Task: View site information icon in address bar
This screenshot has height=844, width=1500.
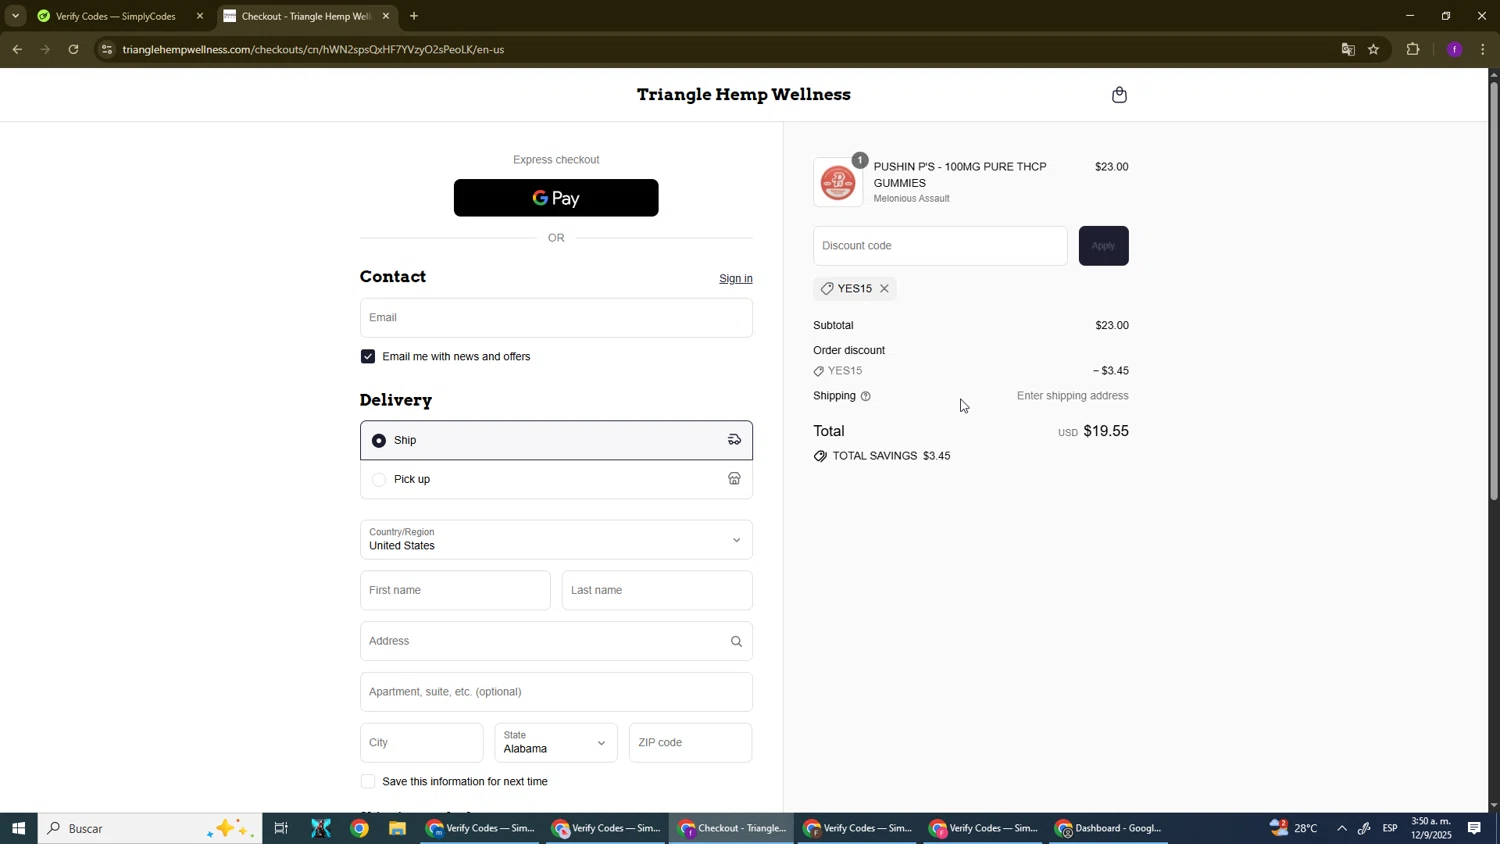Action: [x=107, y=49]
